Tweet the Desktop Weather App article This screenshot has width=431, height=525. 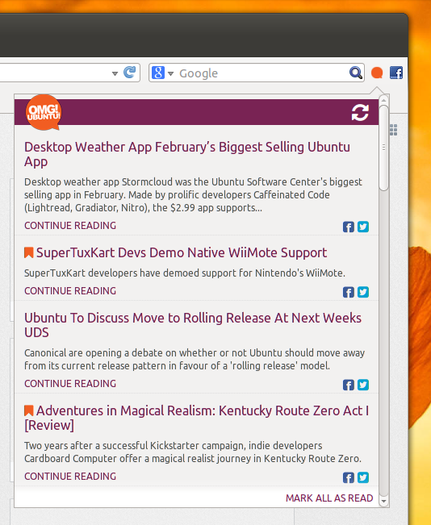363,227
